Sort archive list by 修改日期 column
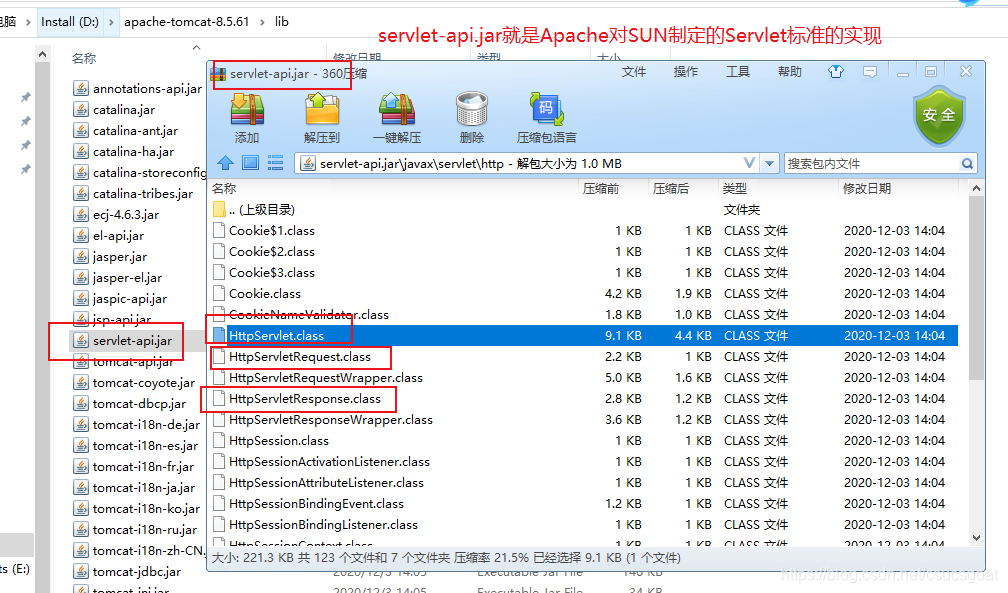This screenshot has height=593, width=1008. [x=867, y=188]
